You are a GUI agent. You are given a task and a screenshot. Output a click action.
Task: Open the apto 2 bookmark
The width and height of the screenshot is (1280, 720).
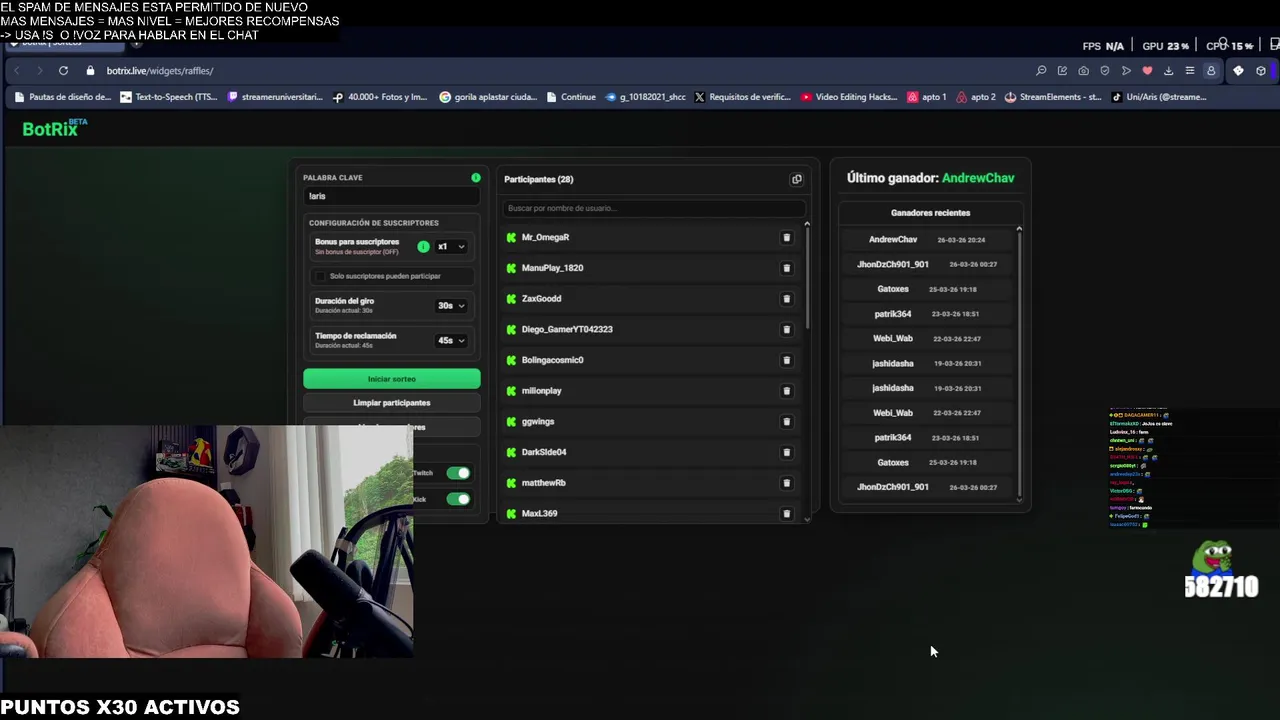[976, 97]
